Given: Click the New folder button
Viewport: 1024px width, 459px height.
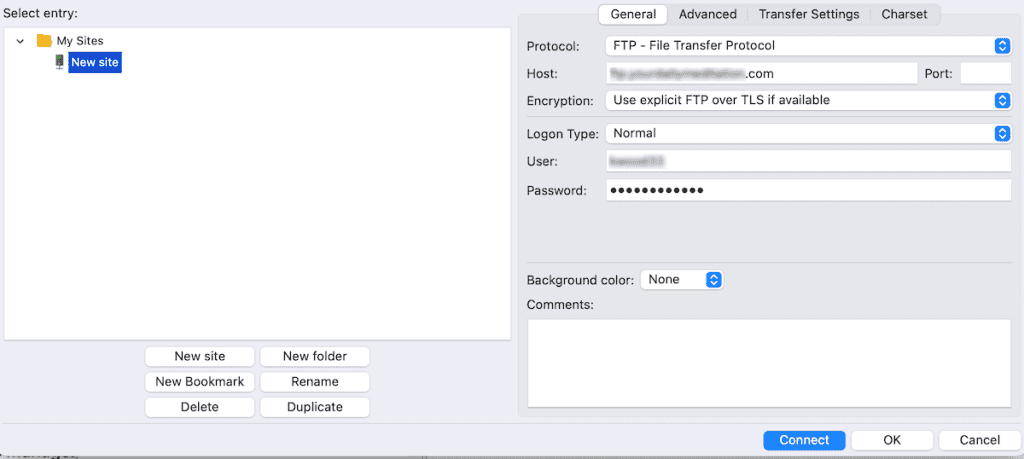Looking at the screenshot, I should tap(315, 356).
